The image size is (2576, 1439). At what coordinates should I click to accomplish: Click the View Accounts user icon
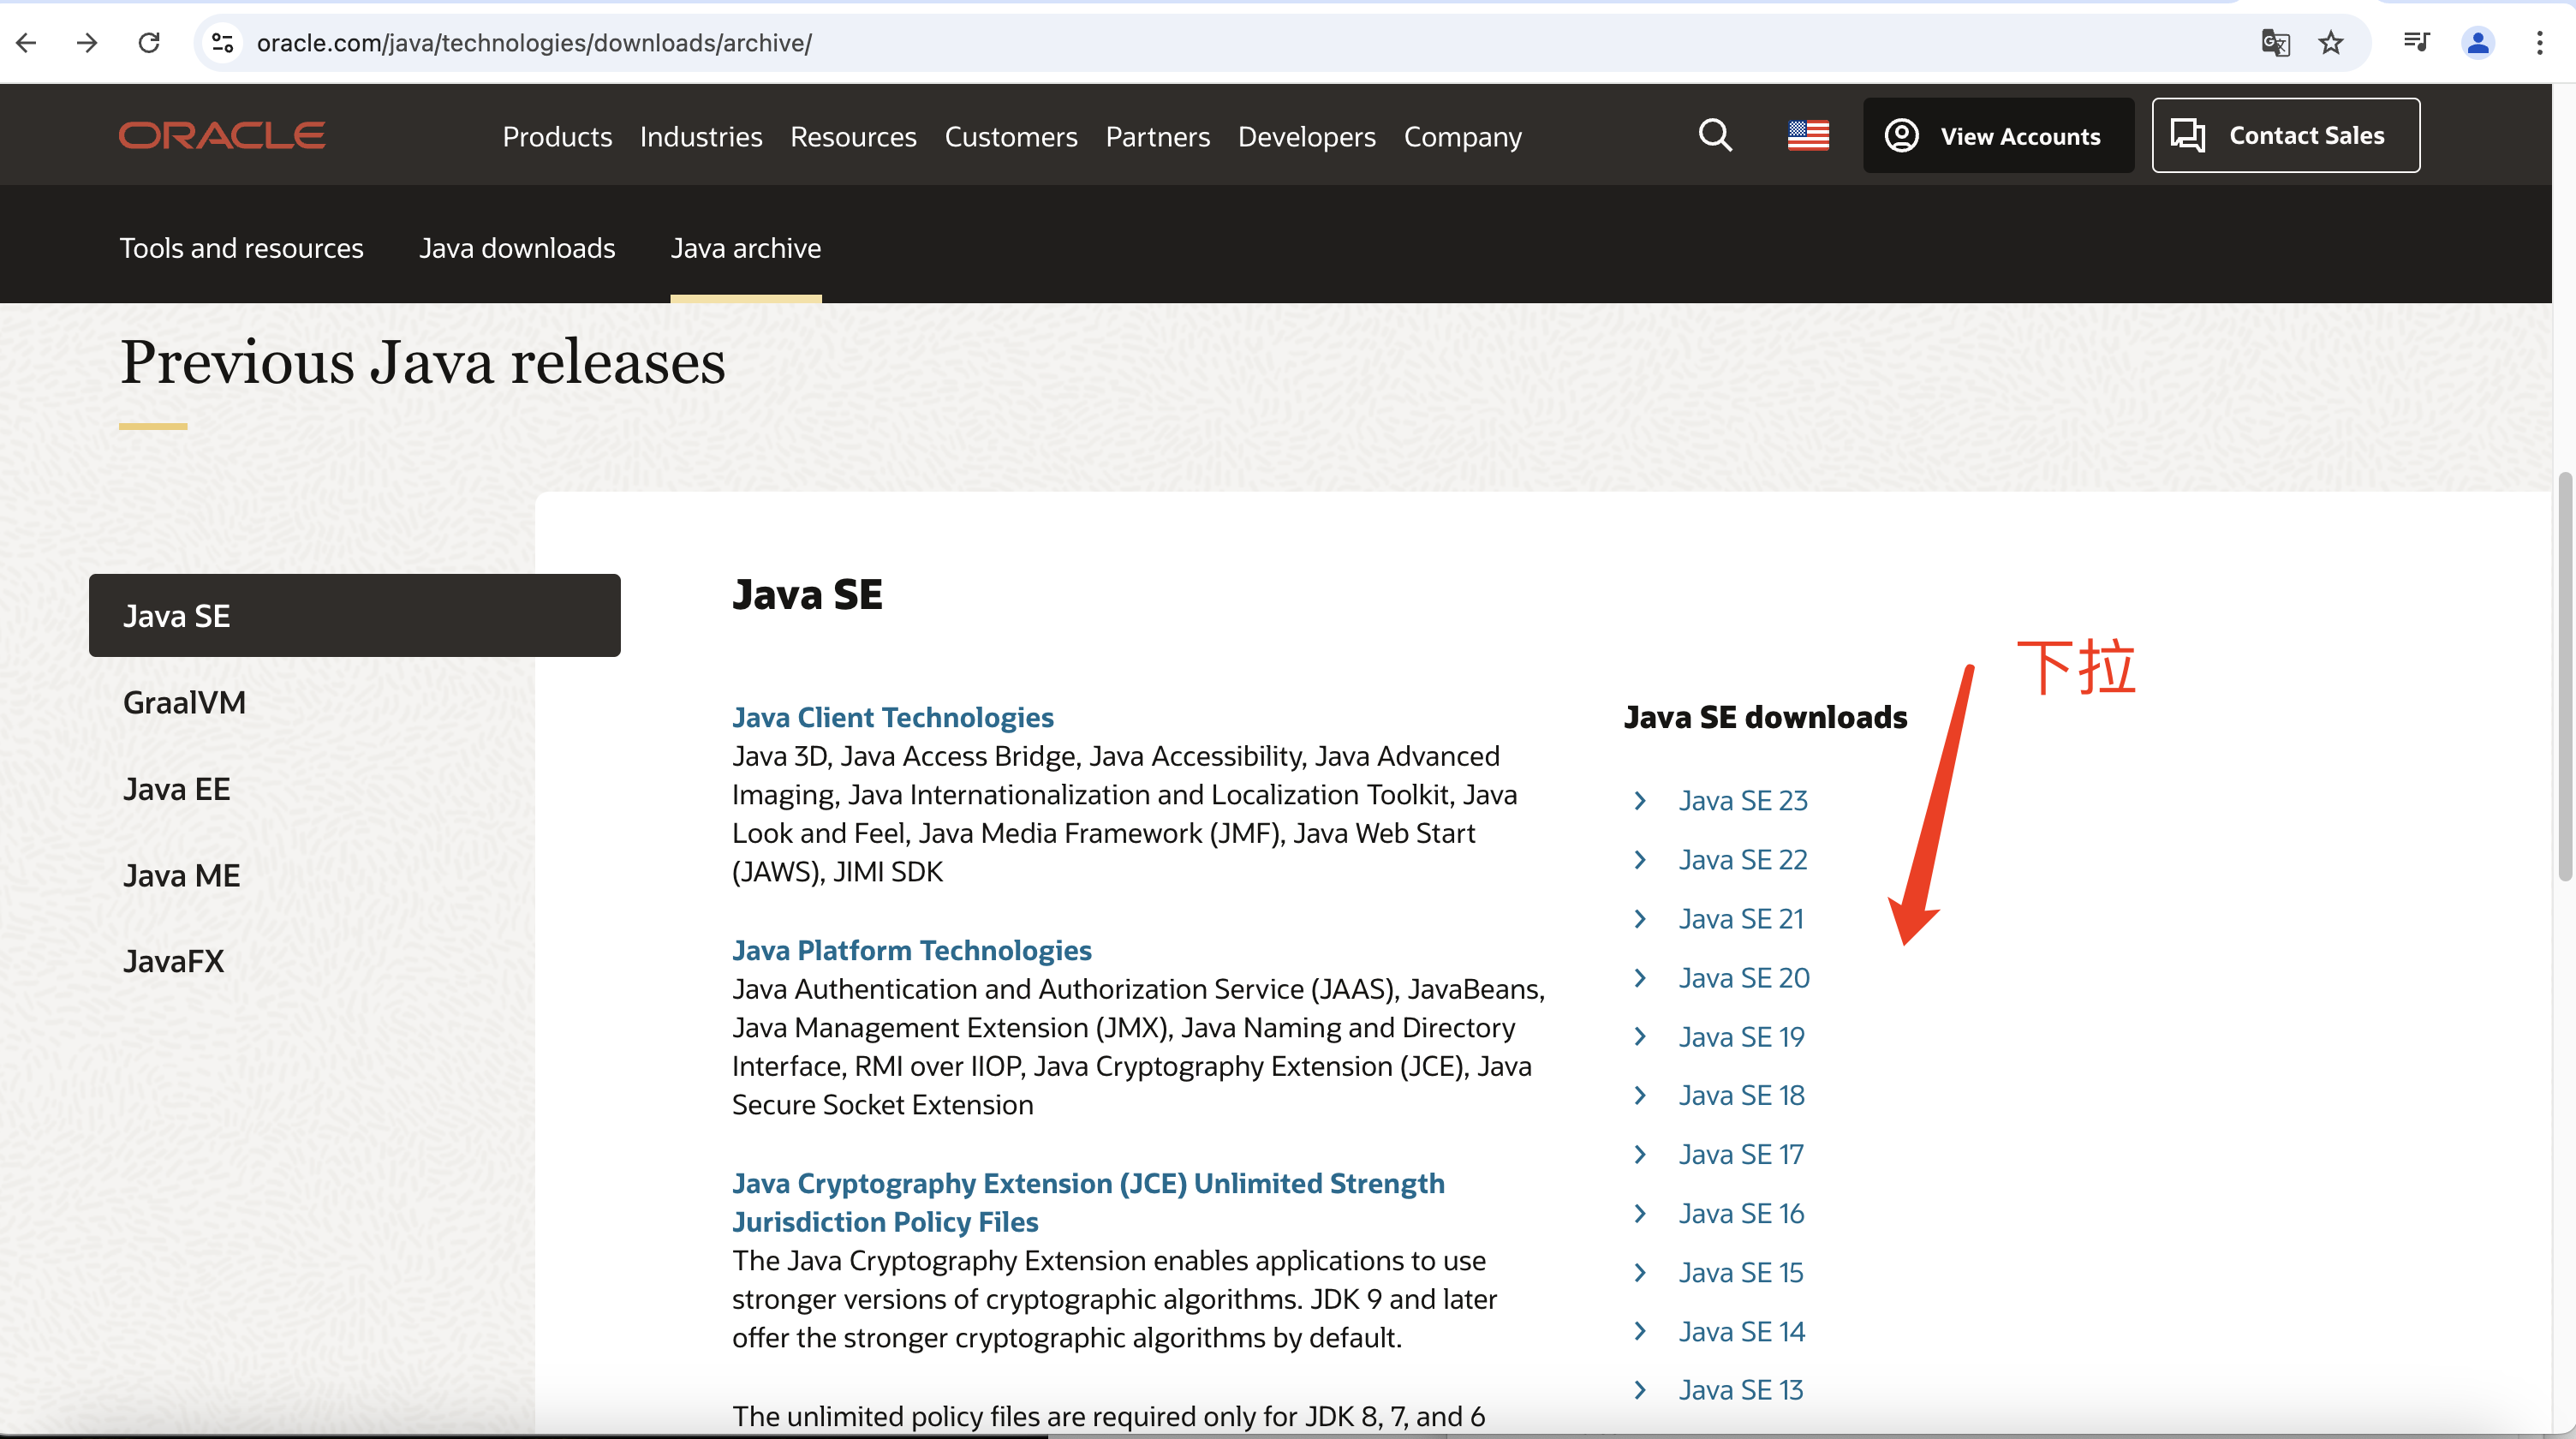[1904, 134]
